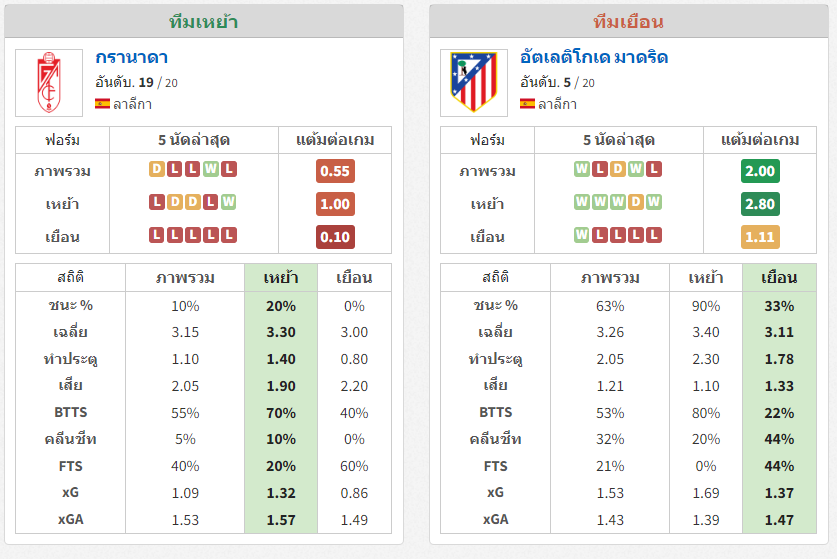This screenshot has width=837, height=559.
Task: Click the green 2.80 points-per-game badge
Action: 760,204
